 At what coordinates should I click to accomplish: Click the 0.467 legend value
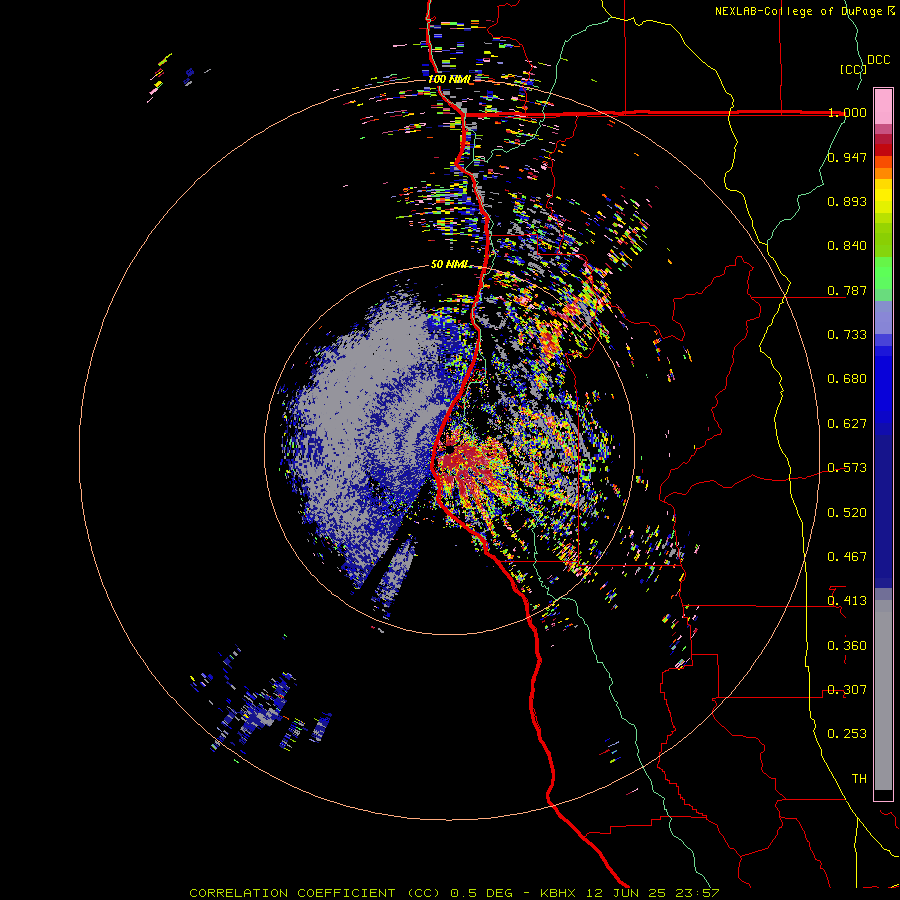click(x=847, y=557)
